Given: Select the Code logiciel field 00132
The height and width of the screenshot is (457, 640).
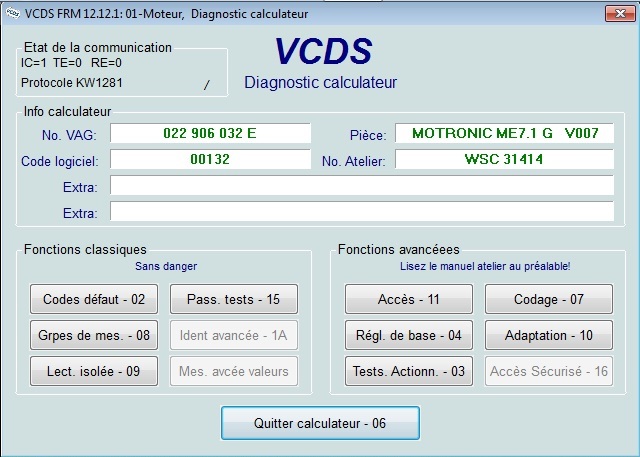Looking at the screenshot, I should tap(210, 159).
